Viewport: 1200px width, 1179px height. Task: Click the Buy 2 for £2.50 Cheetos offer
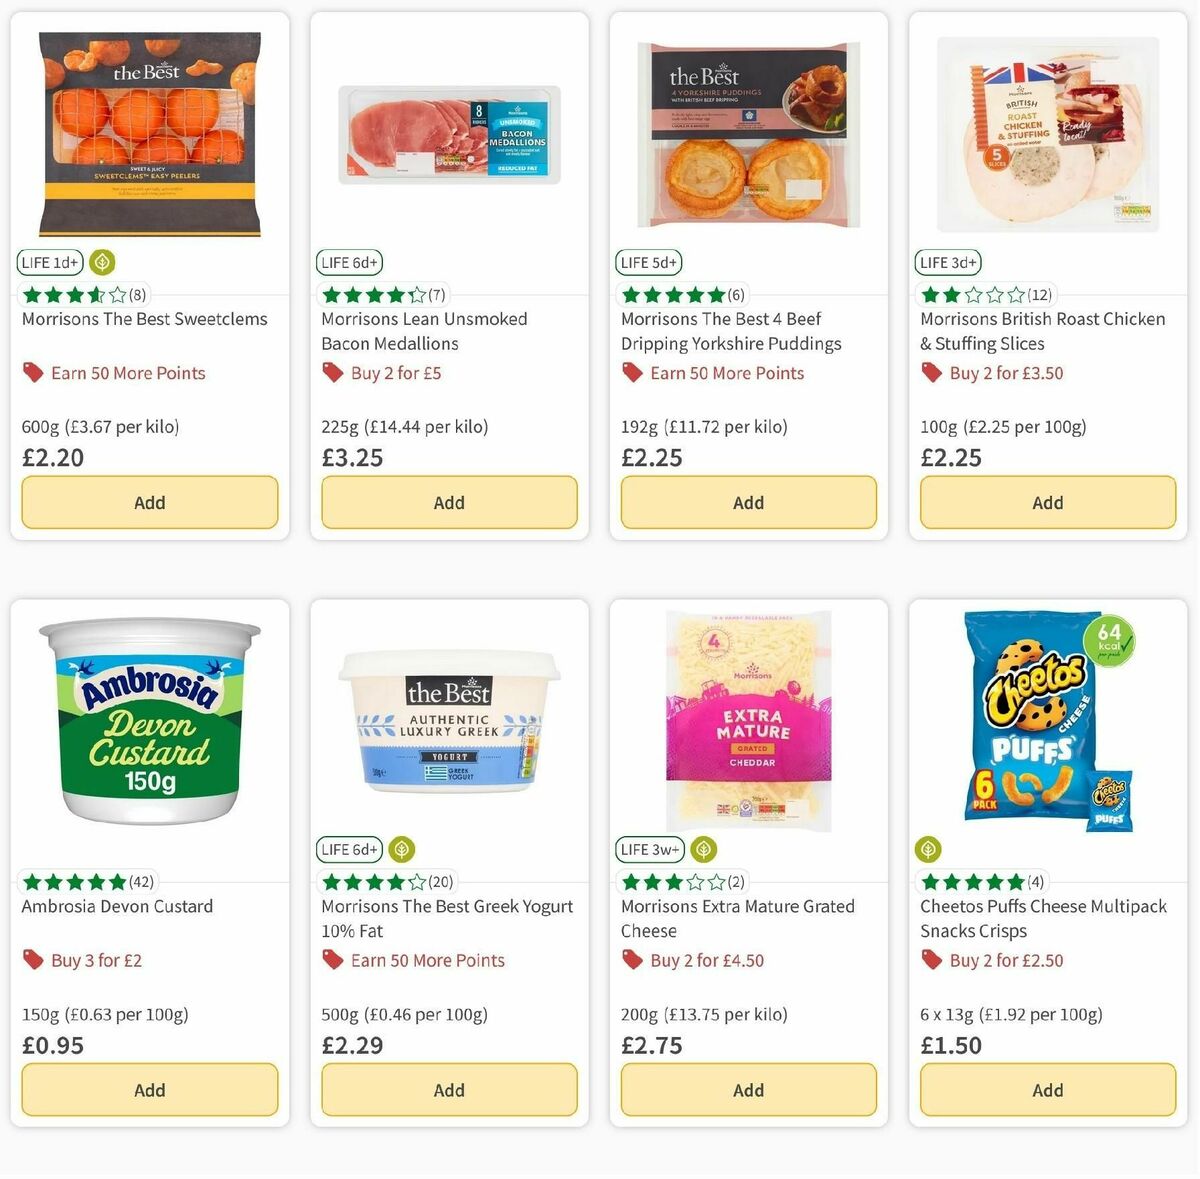[x=1003, y=959]
